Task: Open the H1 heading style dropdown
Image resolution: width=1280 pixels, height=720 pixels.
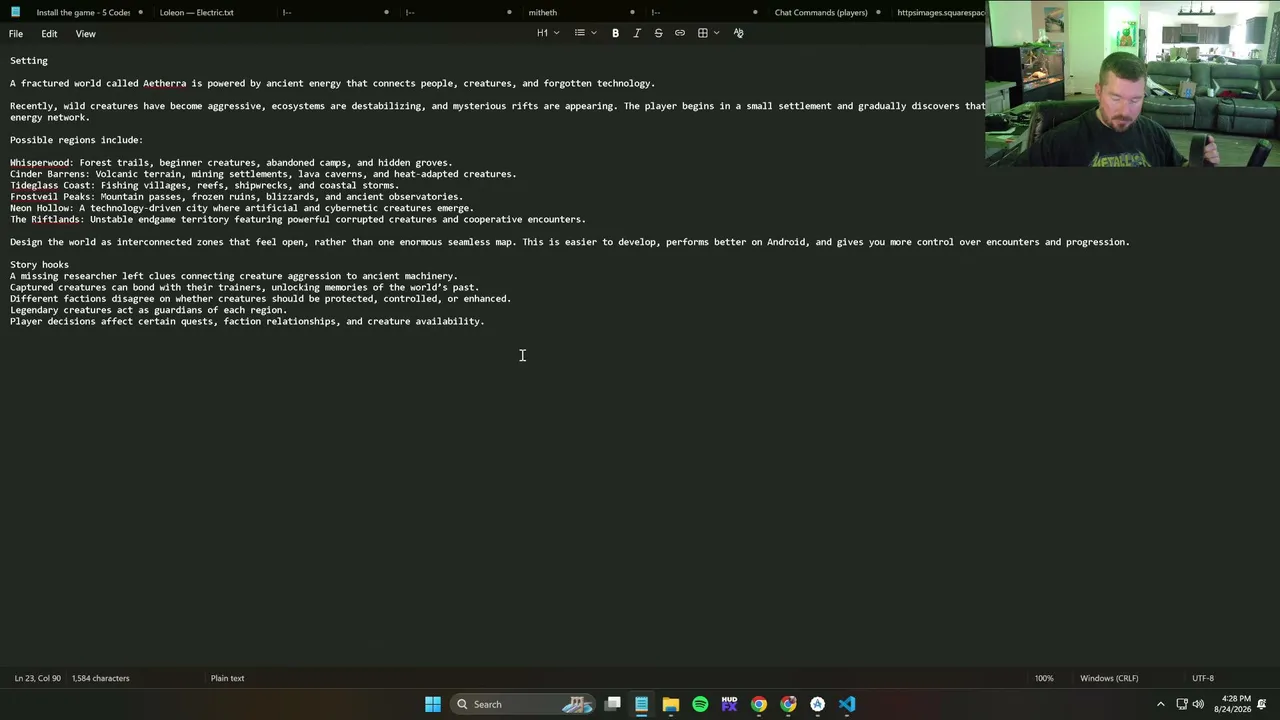Action: 548,33
